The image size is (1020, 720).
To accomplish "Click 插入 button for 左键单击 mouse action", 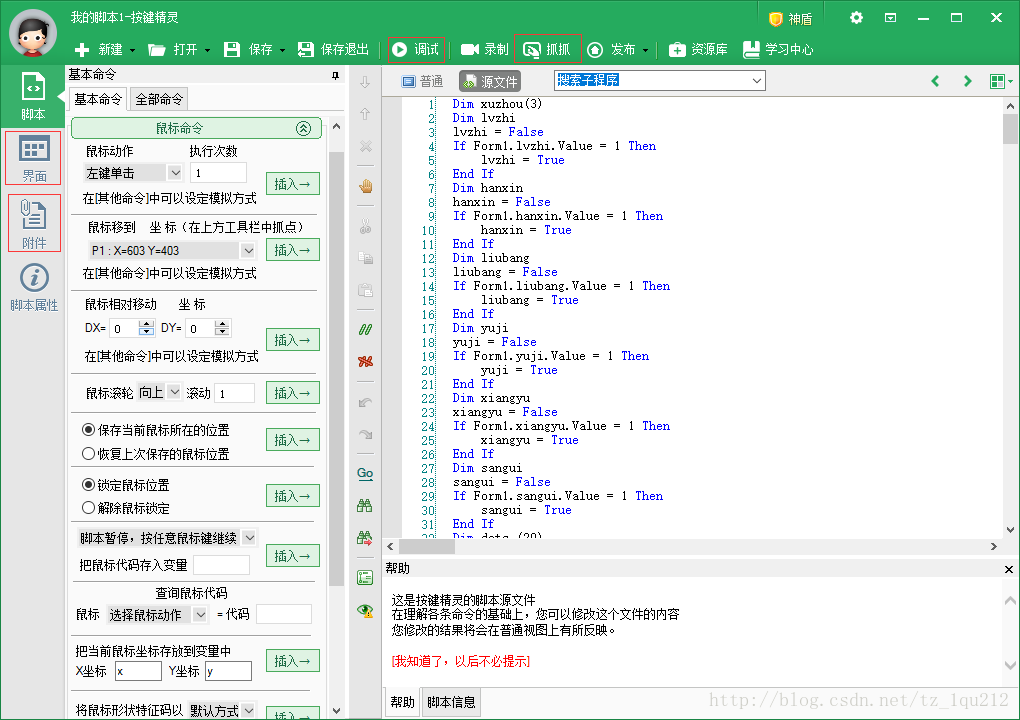I will pos(293,184).
